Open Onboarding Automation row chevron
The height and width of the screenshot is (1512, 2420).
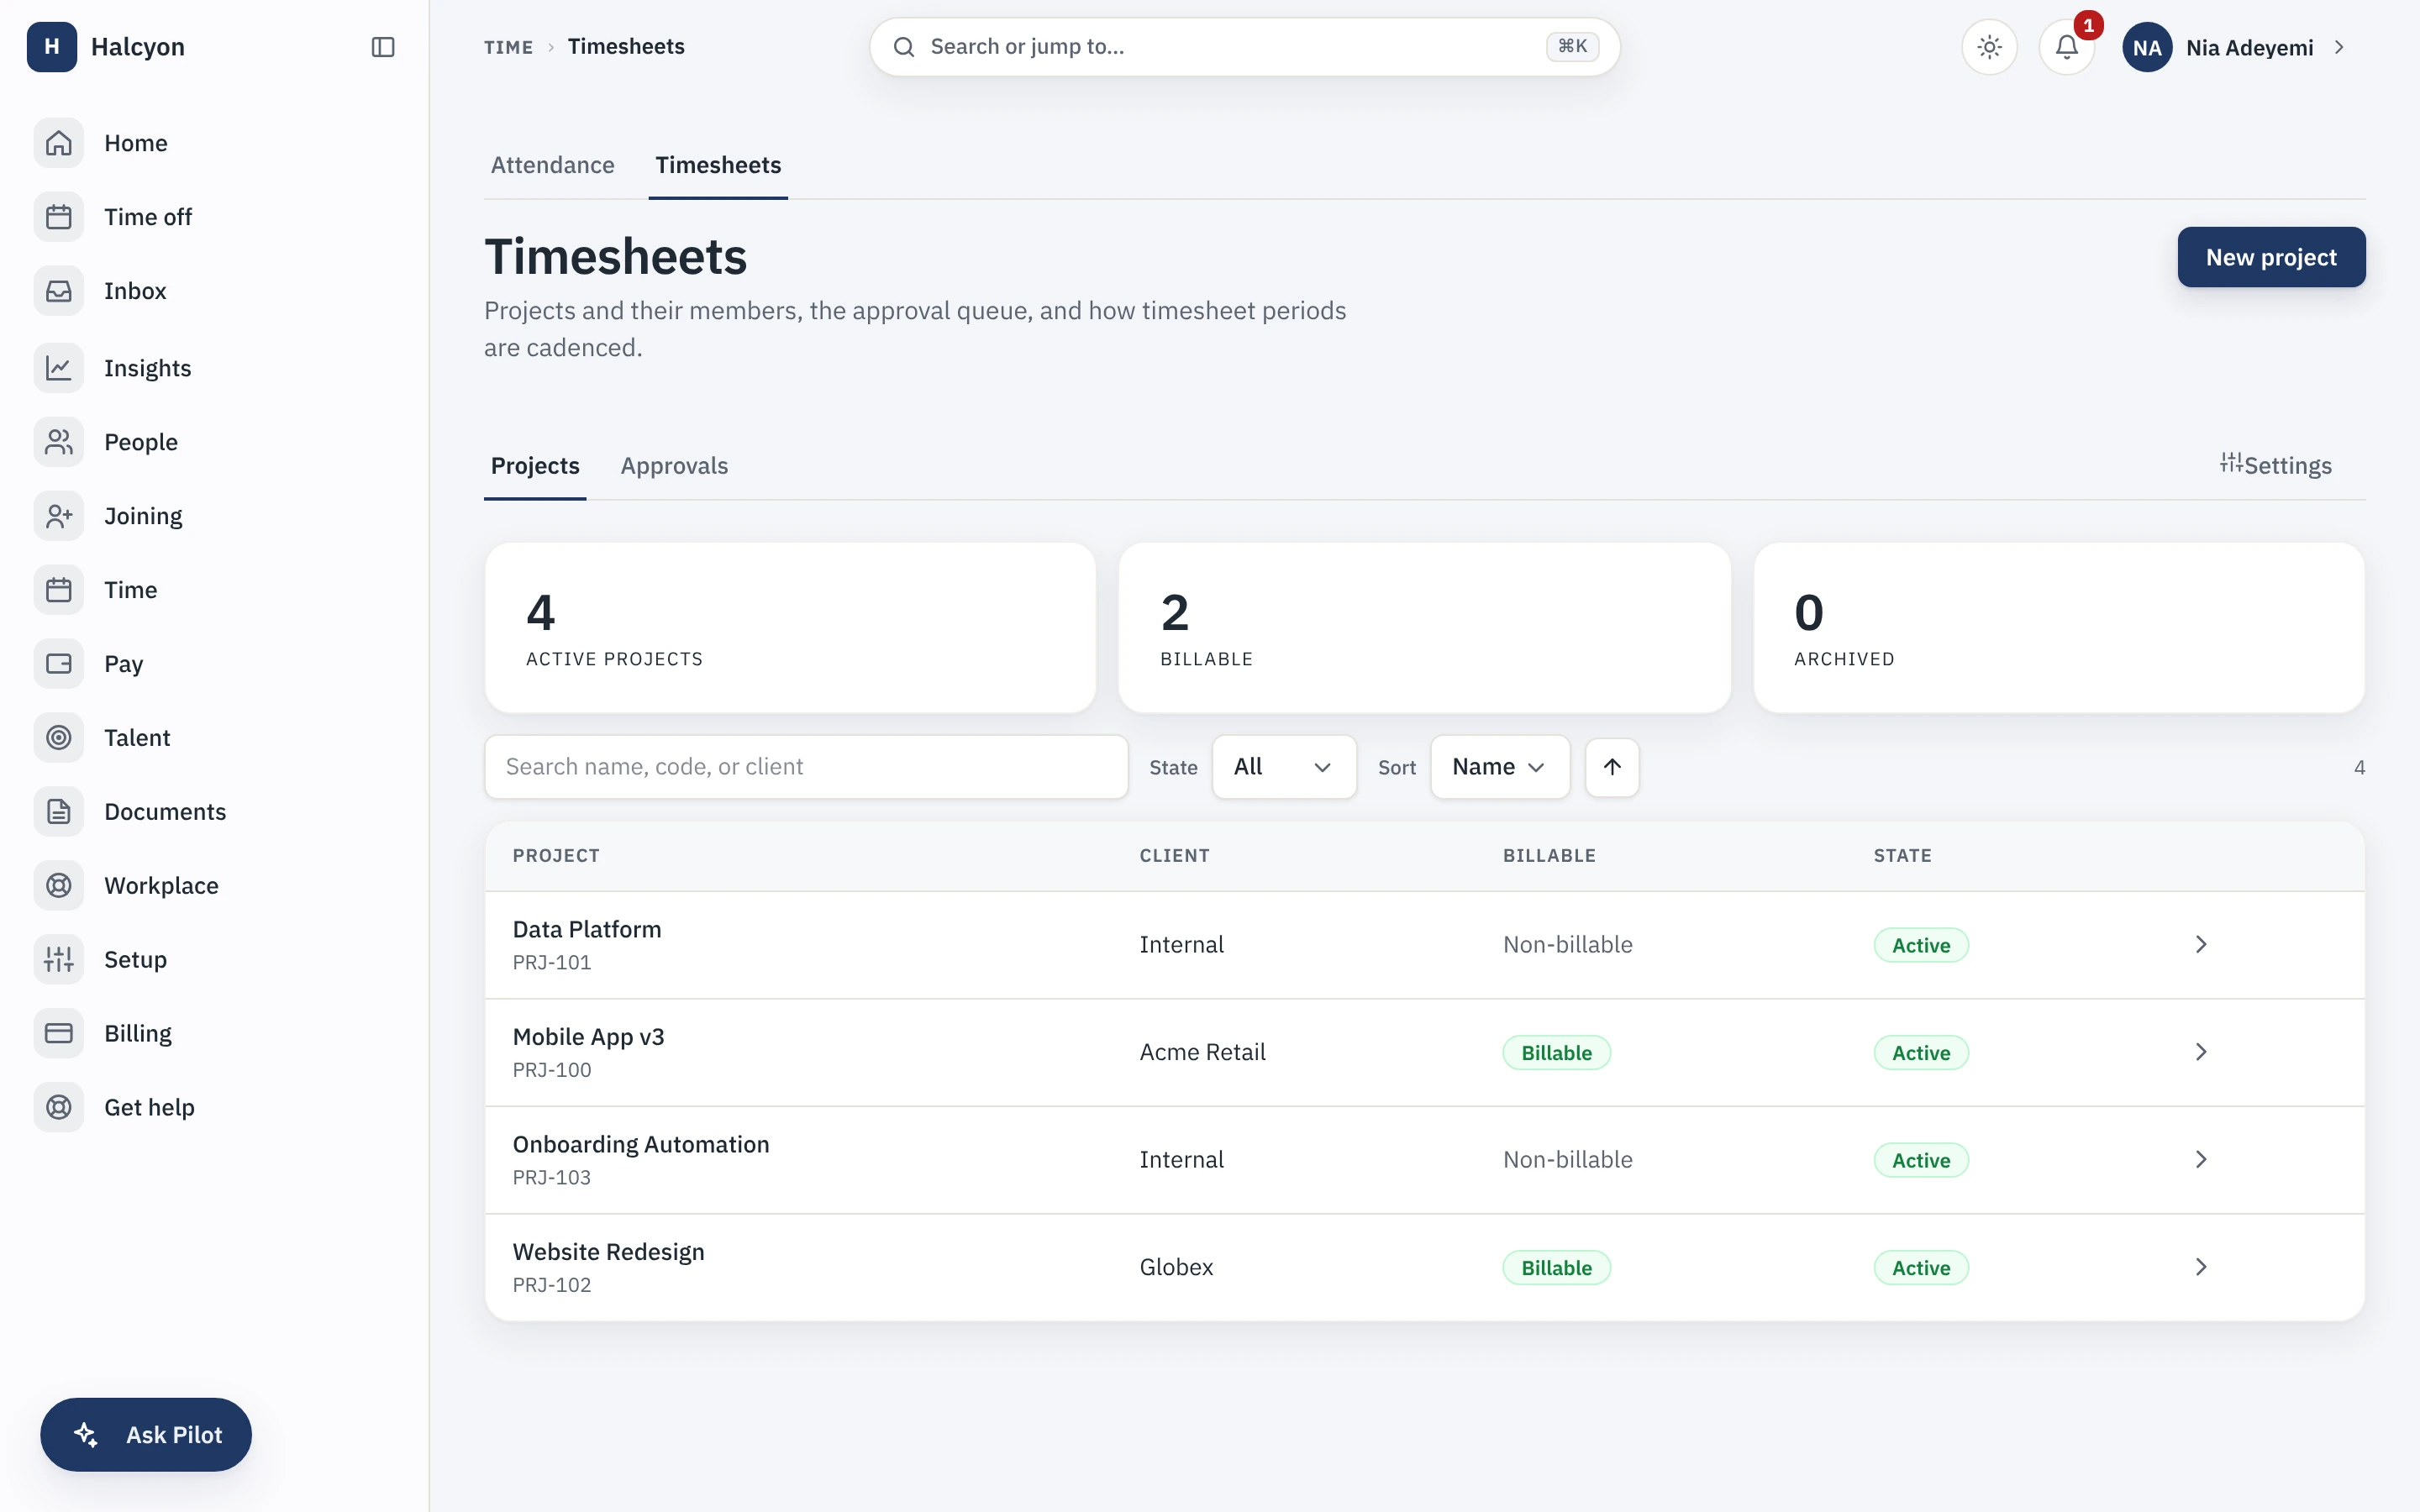(2201, 1160)
